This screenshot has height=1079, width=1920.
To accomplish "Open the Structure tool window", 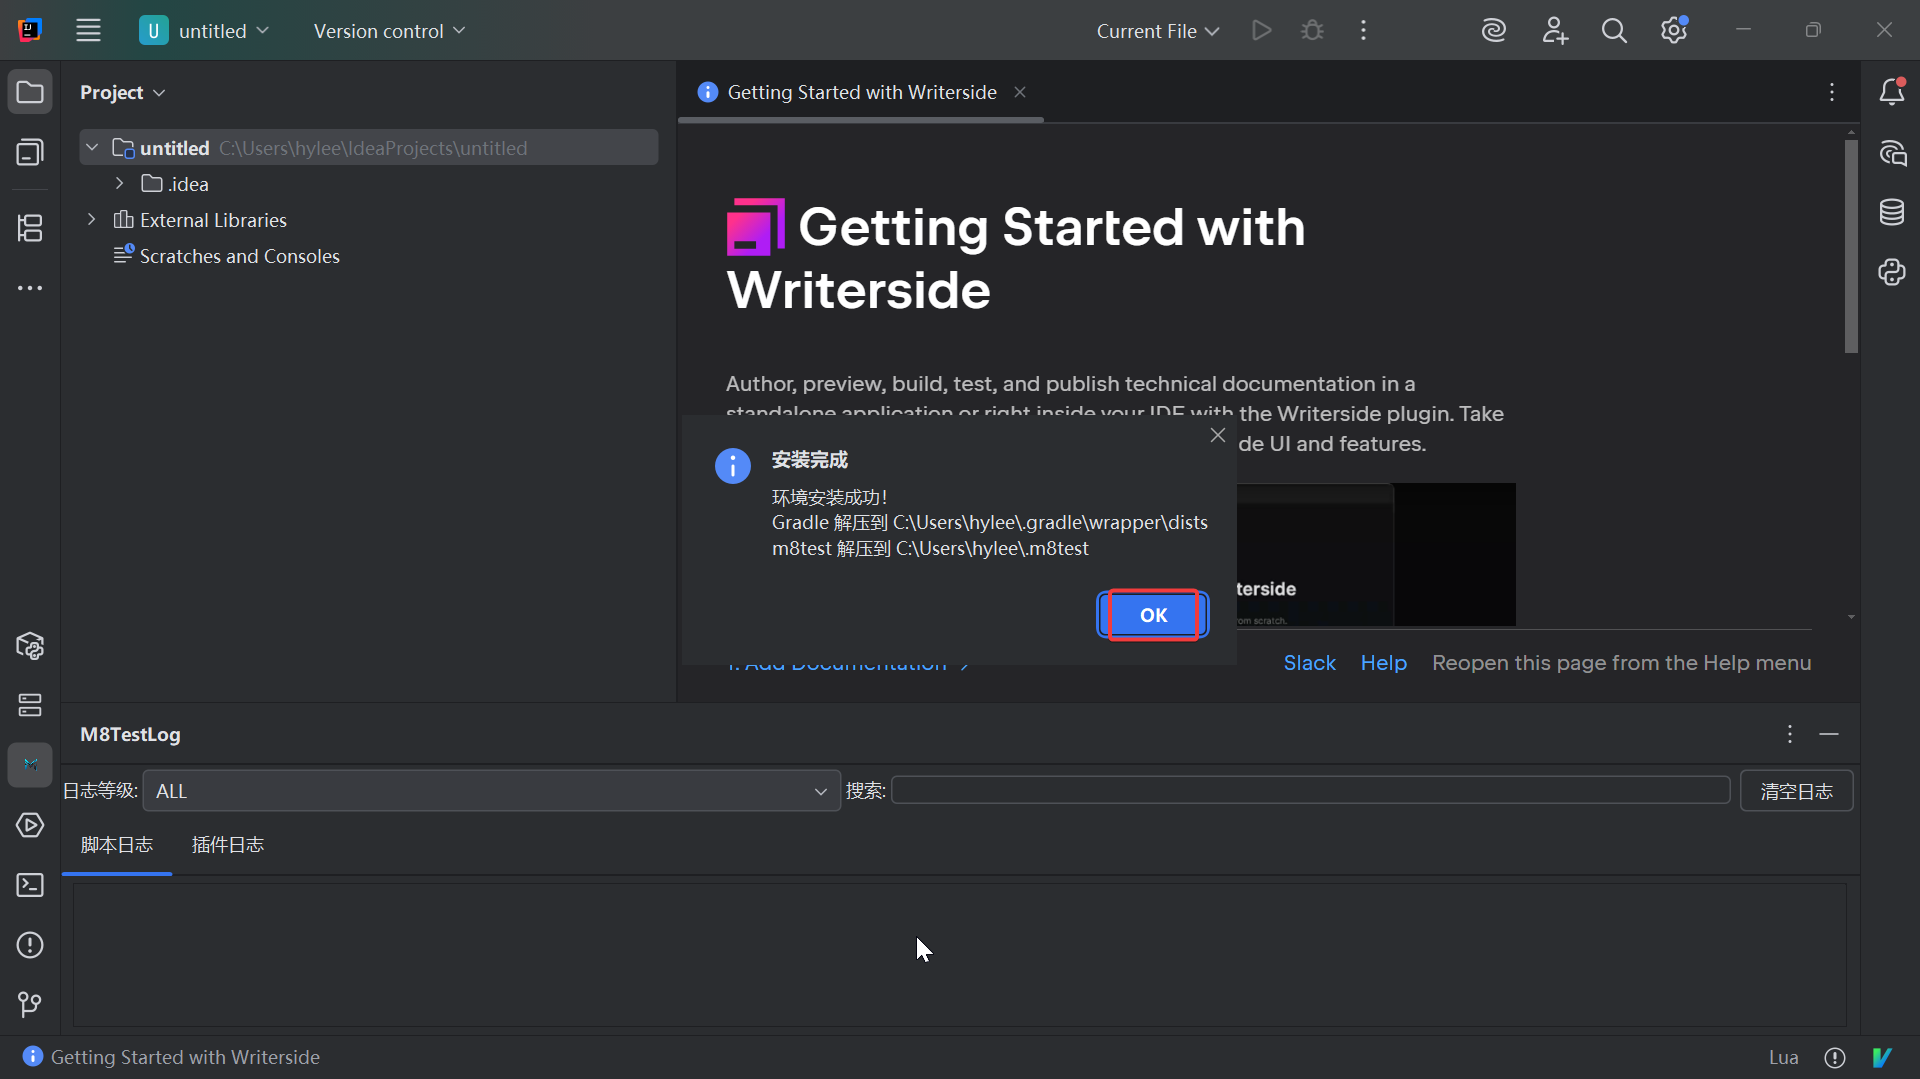I will [30, 228].
